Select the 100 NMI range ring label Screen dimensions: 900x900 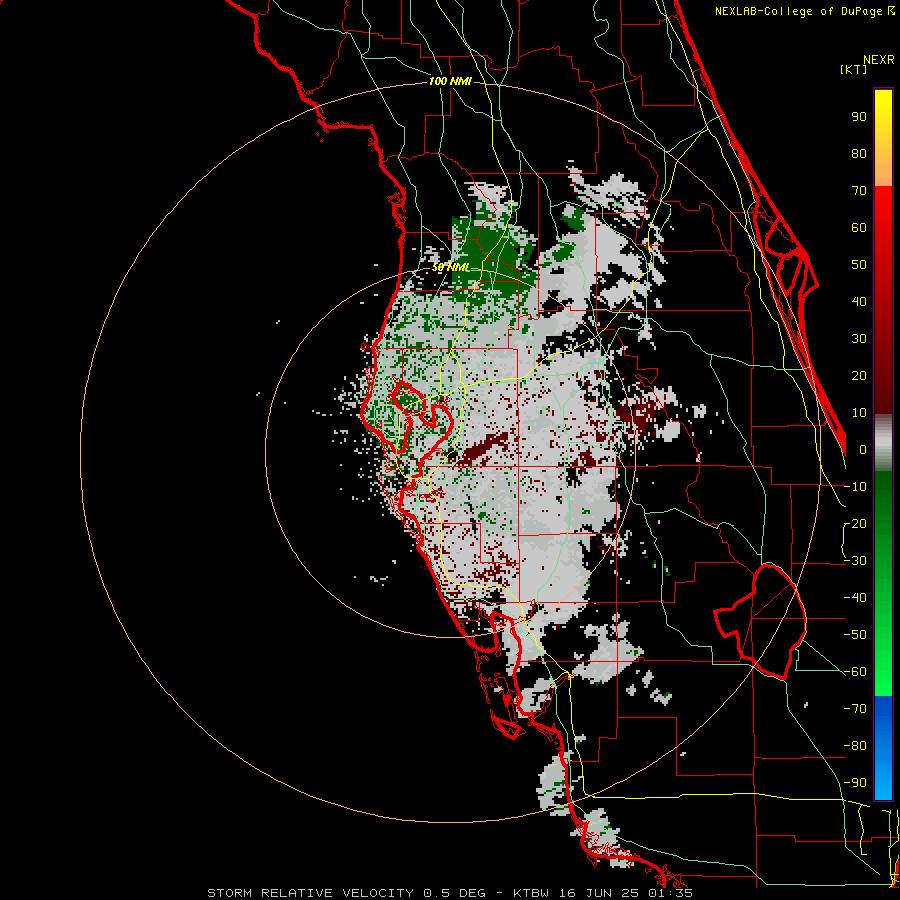pos(450,82)
